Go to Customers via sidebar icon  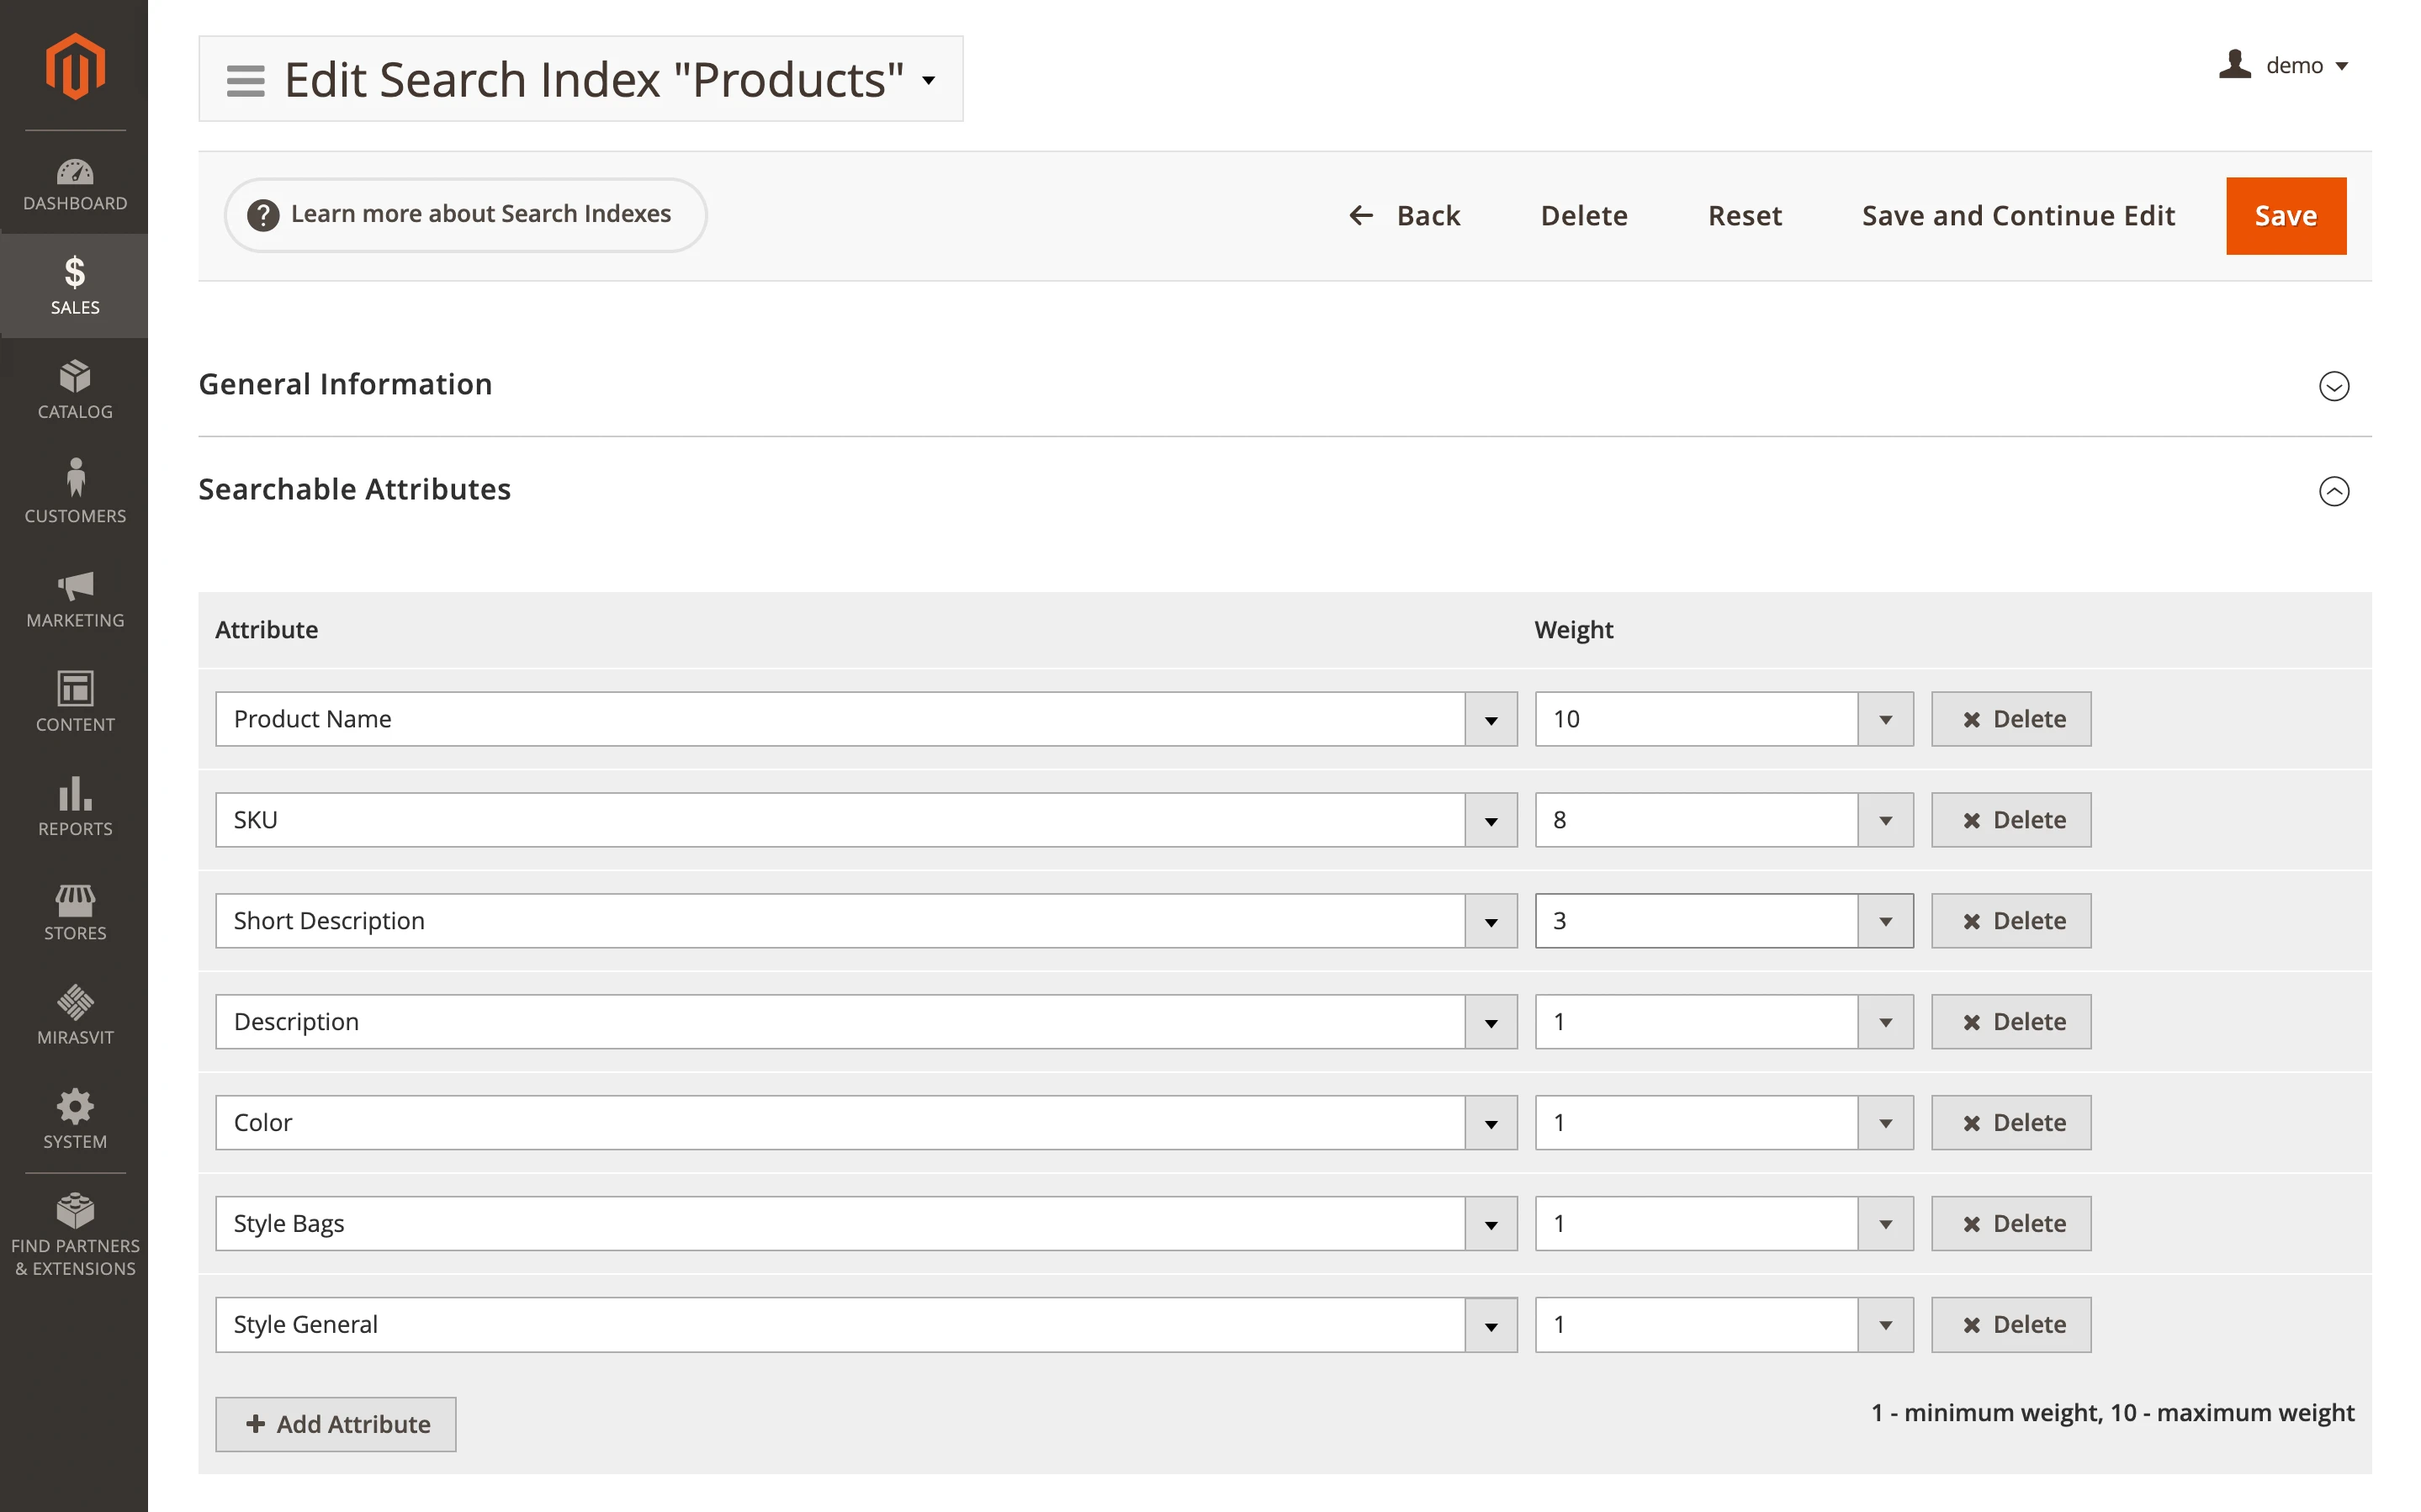pyautogui.click(x=75, y=490)
